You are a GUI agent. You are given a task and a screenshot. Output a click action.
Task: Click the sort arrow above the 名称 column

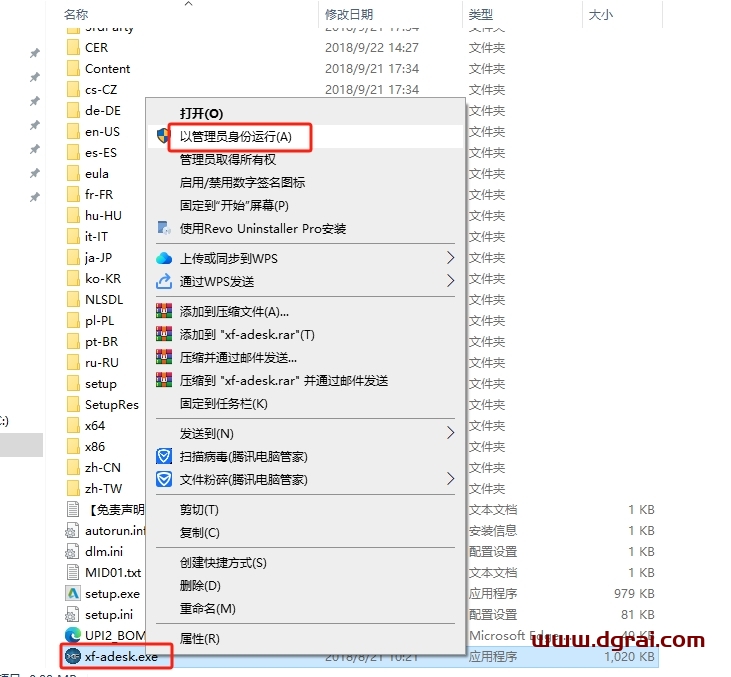[x=188, y=4]
